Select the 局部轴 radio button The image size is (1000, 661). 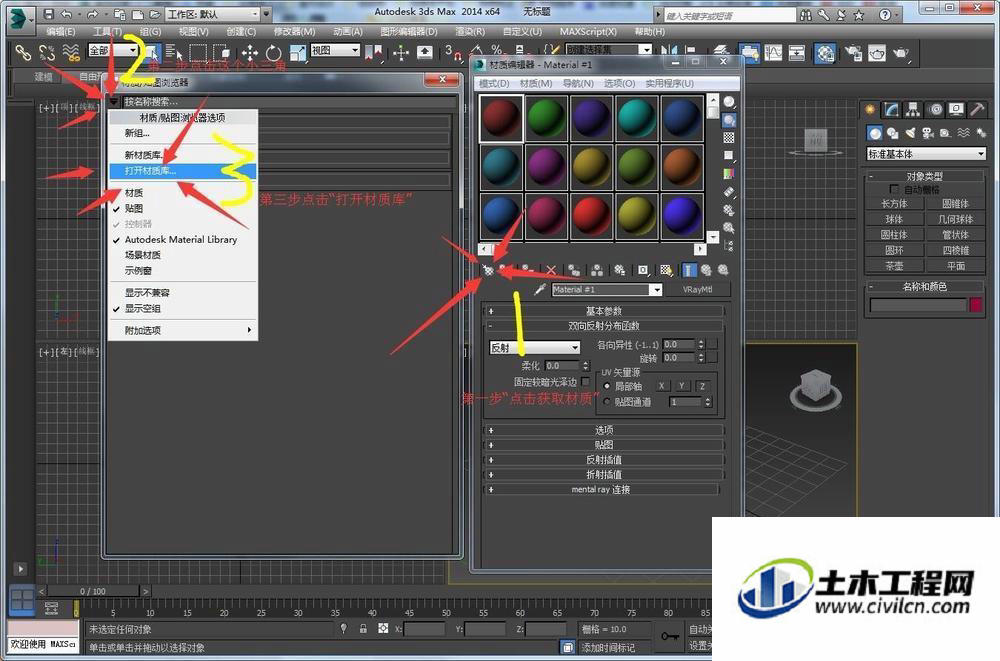point(607,386)
